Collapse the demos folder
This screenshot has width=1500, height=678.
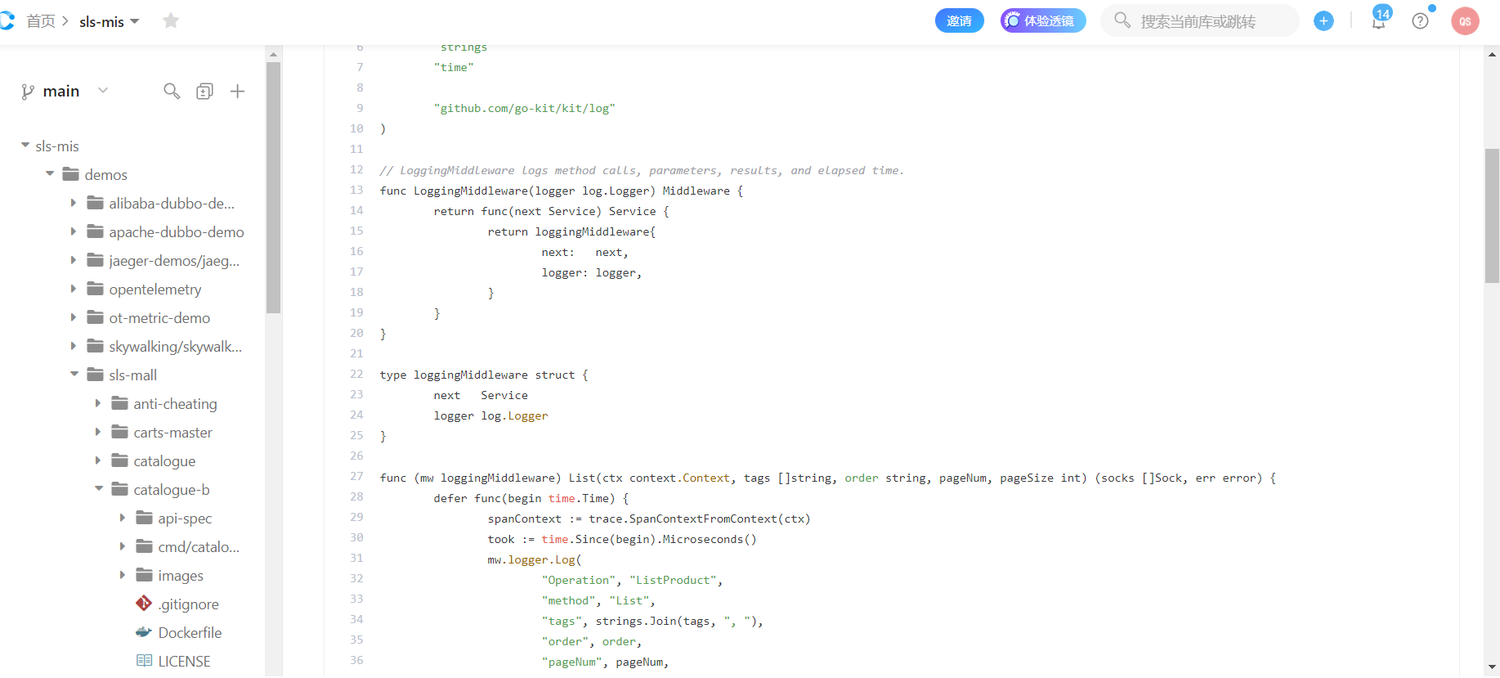point(49,174)
